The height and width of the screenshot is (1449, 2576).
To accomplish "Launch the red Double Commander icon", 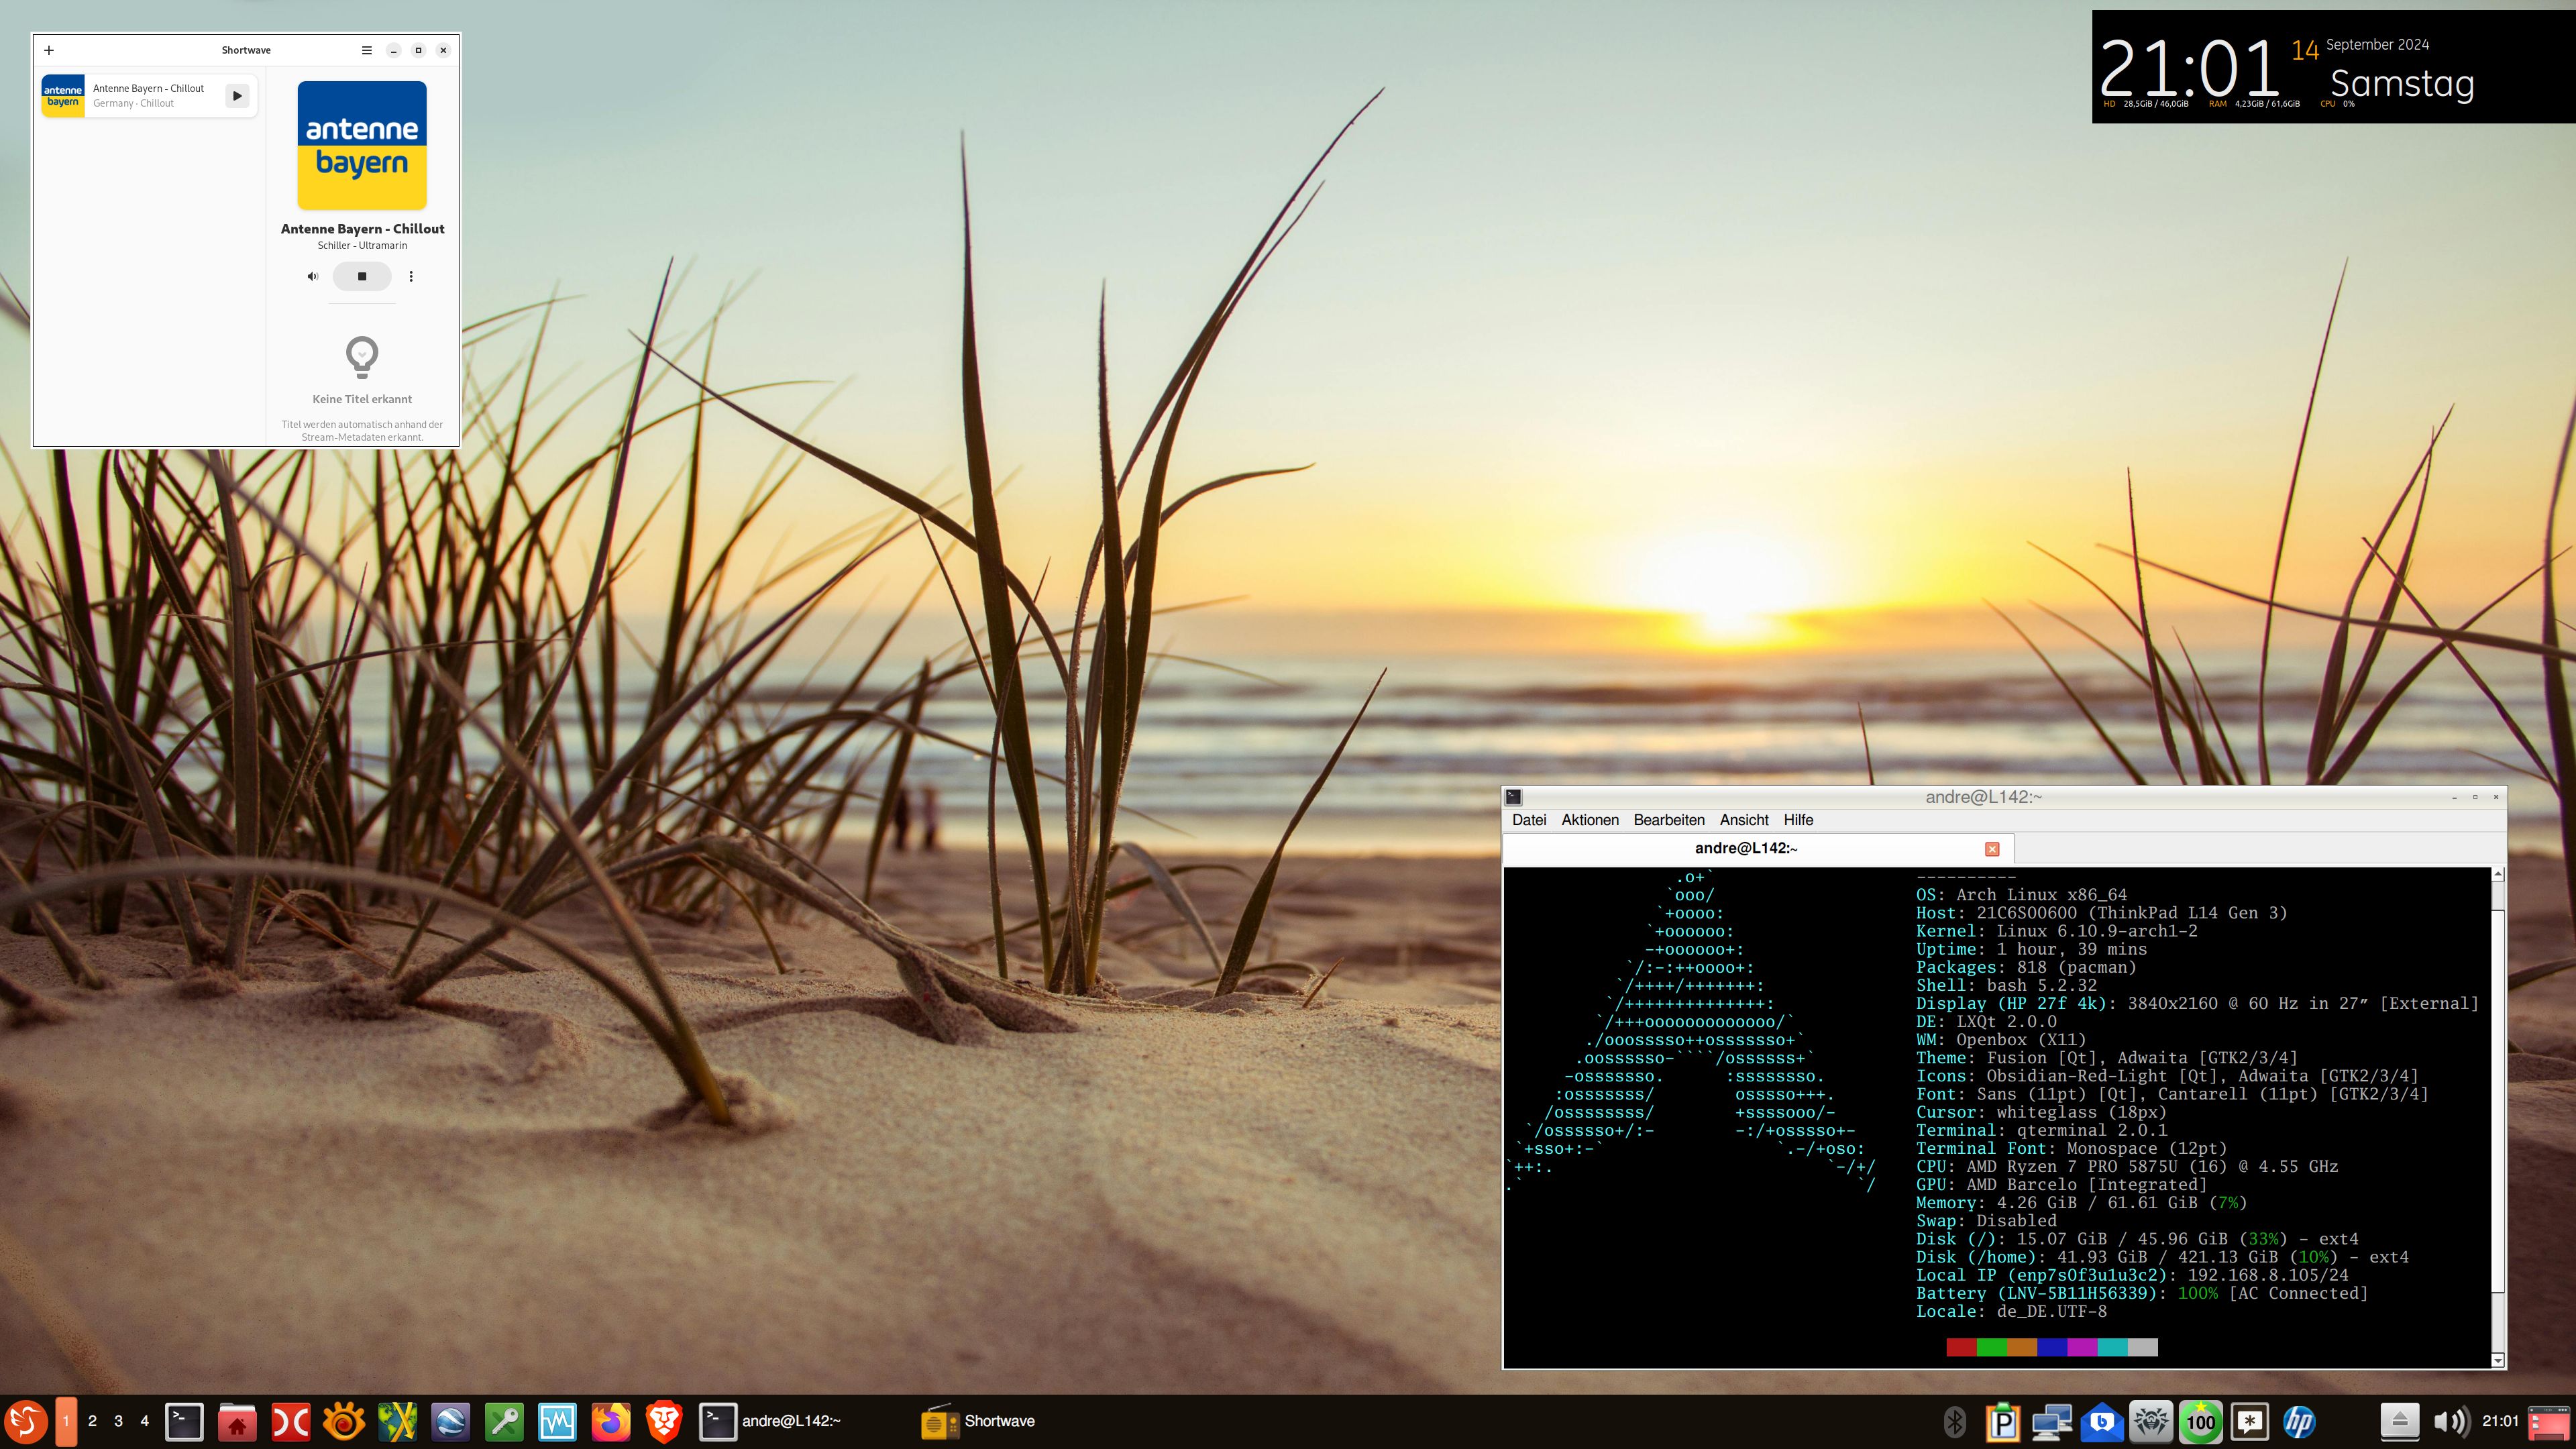I will click(x=291, y=1421).
